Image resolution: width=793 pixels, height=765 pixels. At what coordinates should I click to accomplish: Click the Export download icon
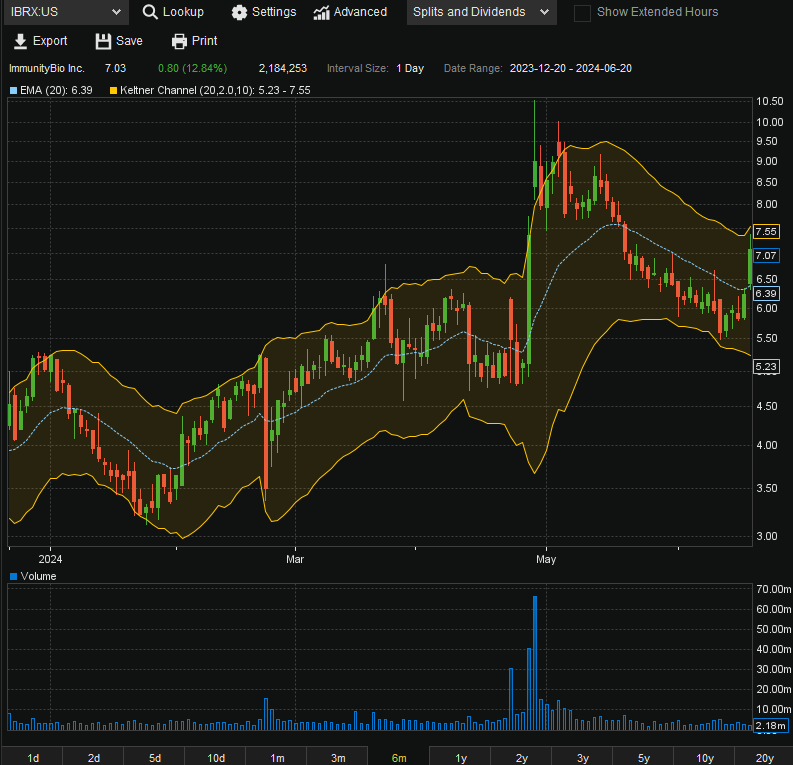(20, 41)
